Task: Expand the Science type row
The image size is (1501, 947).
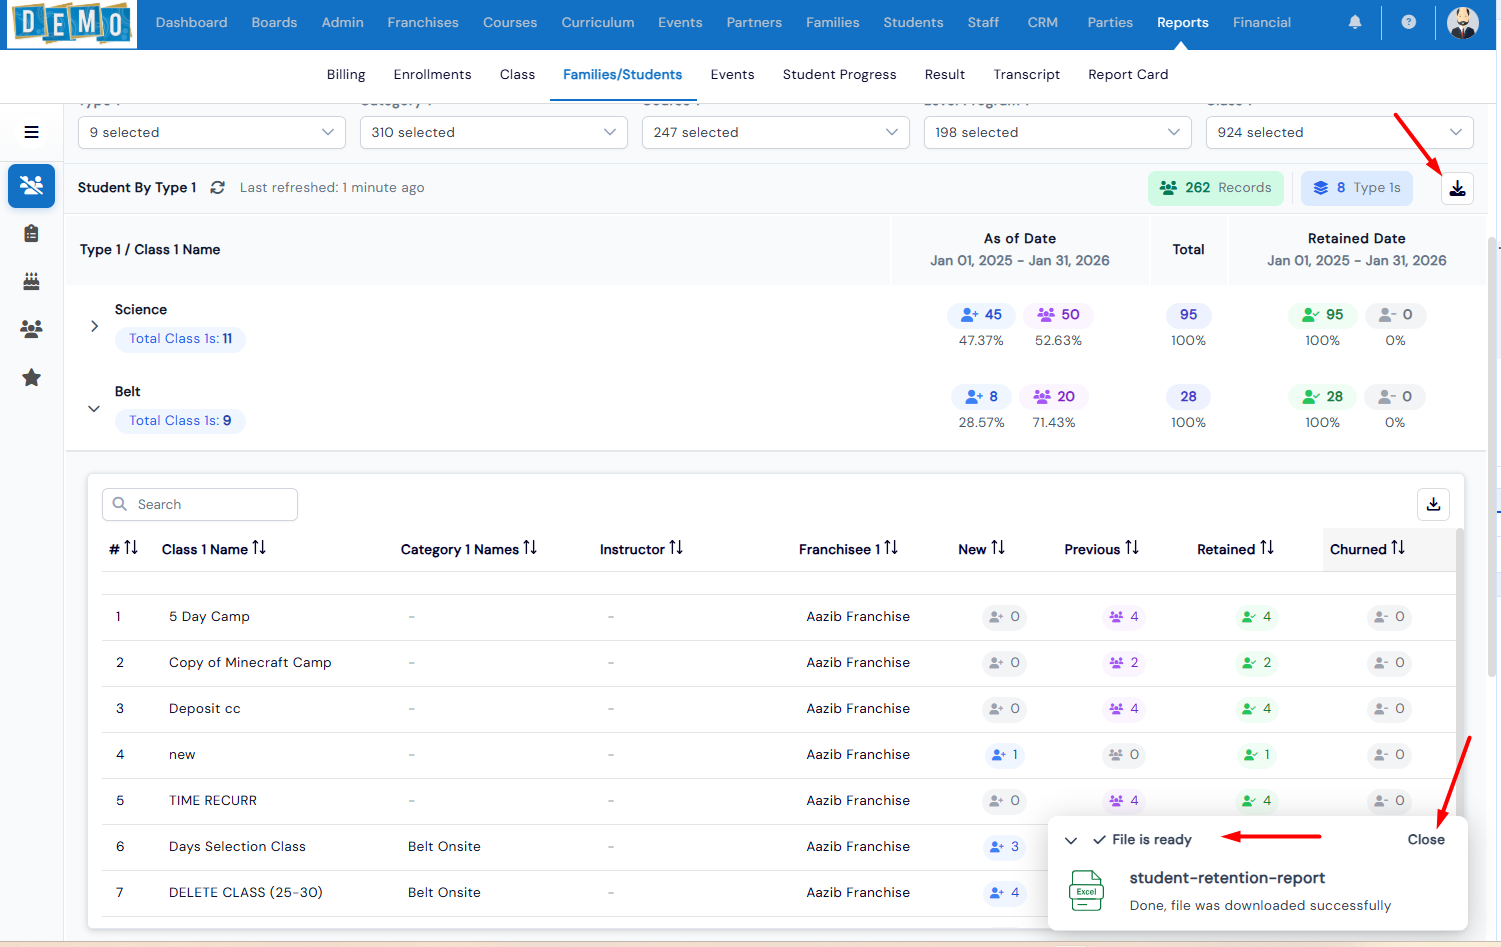Action: (94, 326)
